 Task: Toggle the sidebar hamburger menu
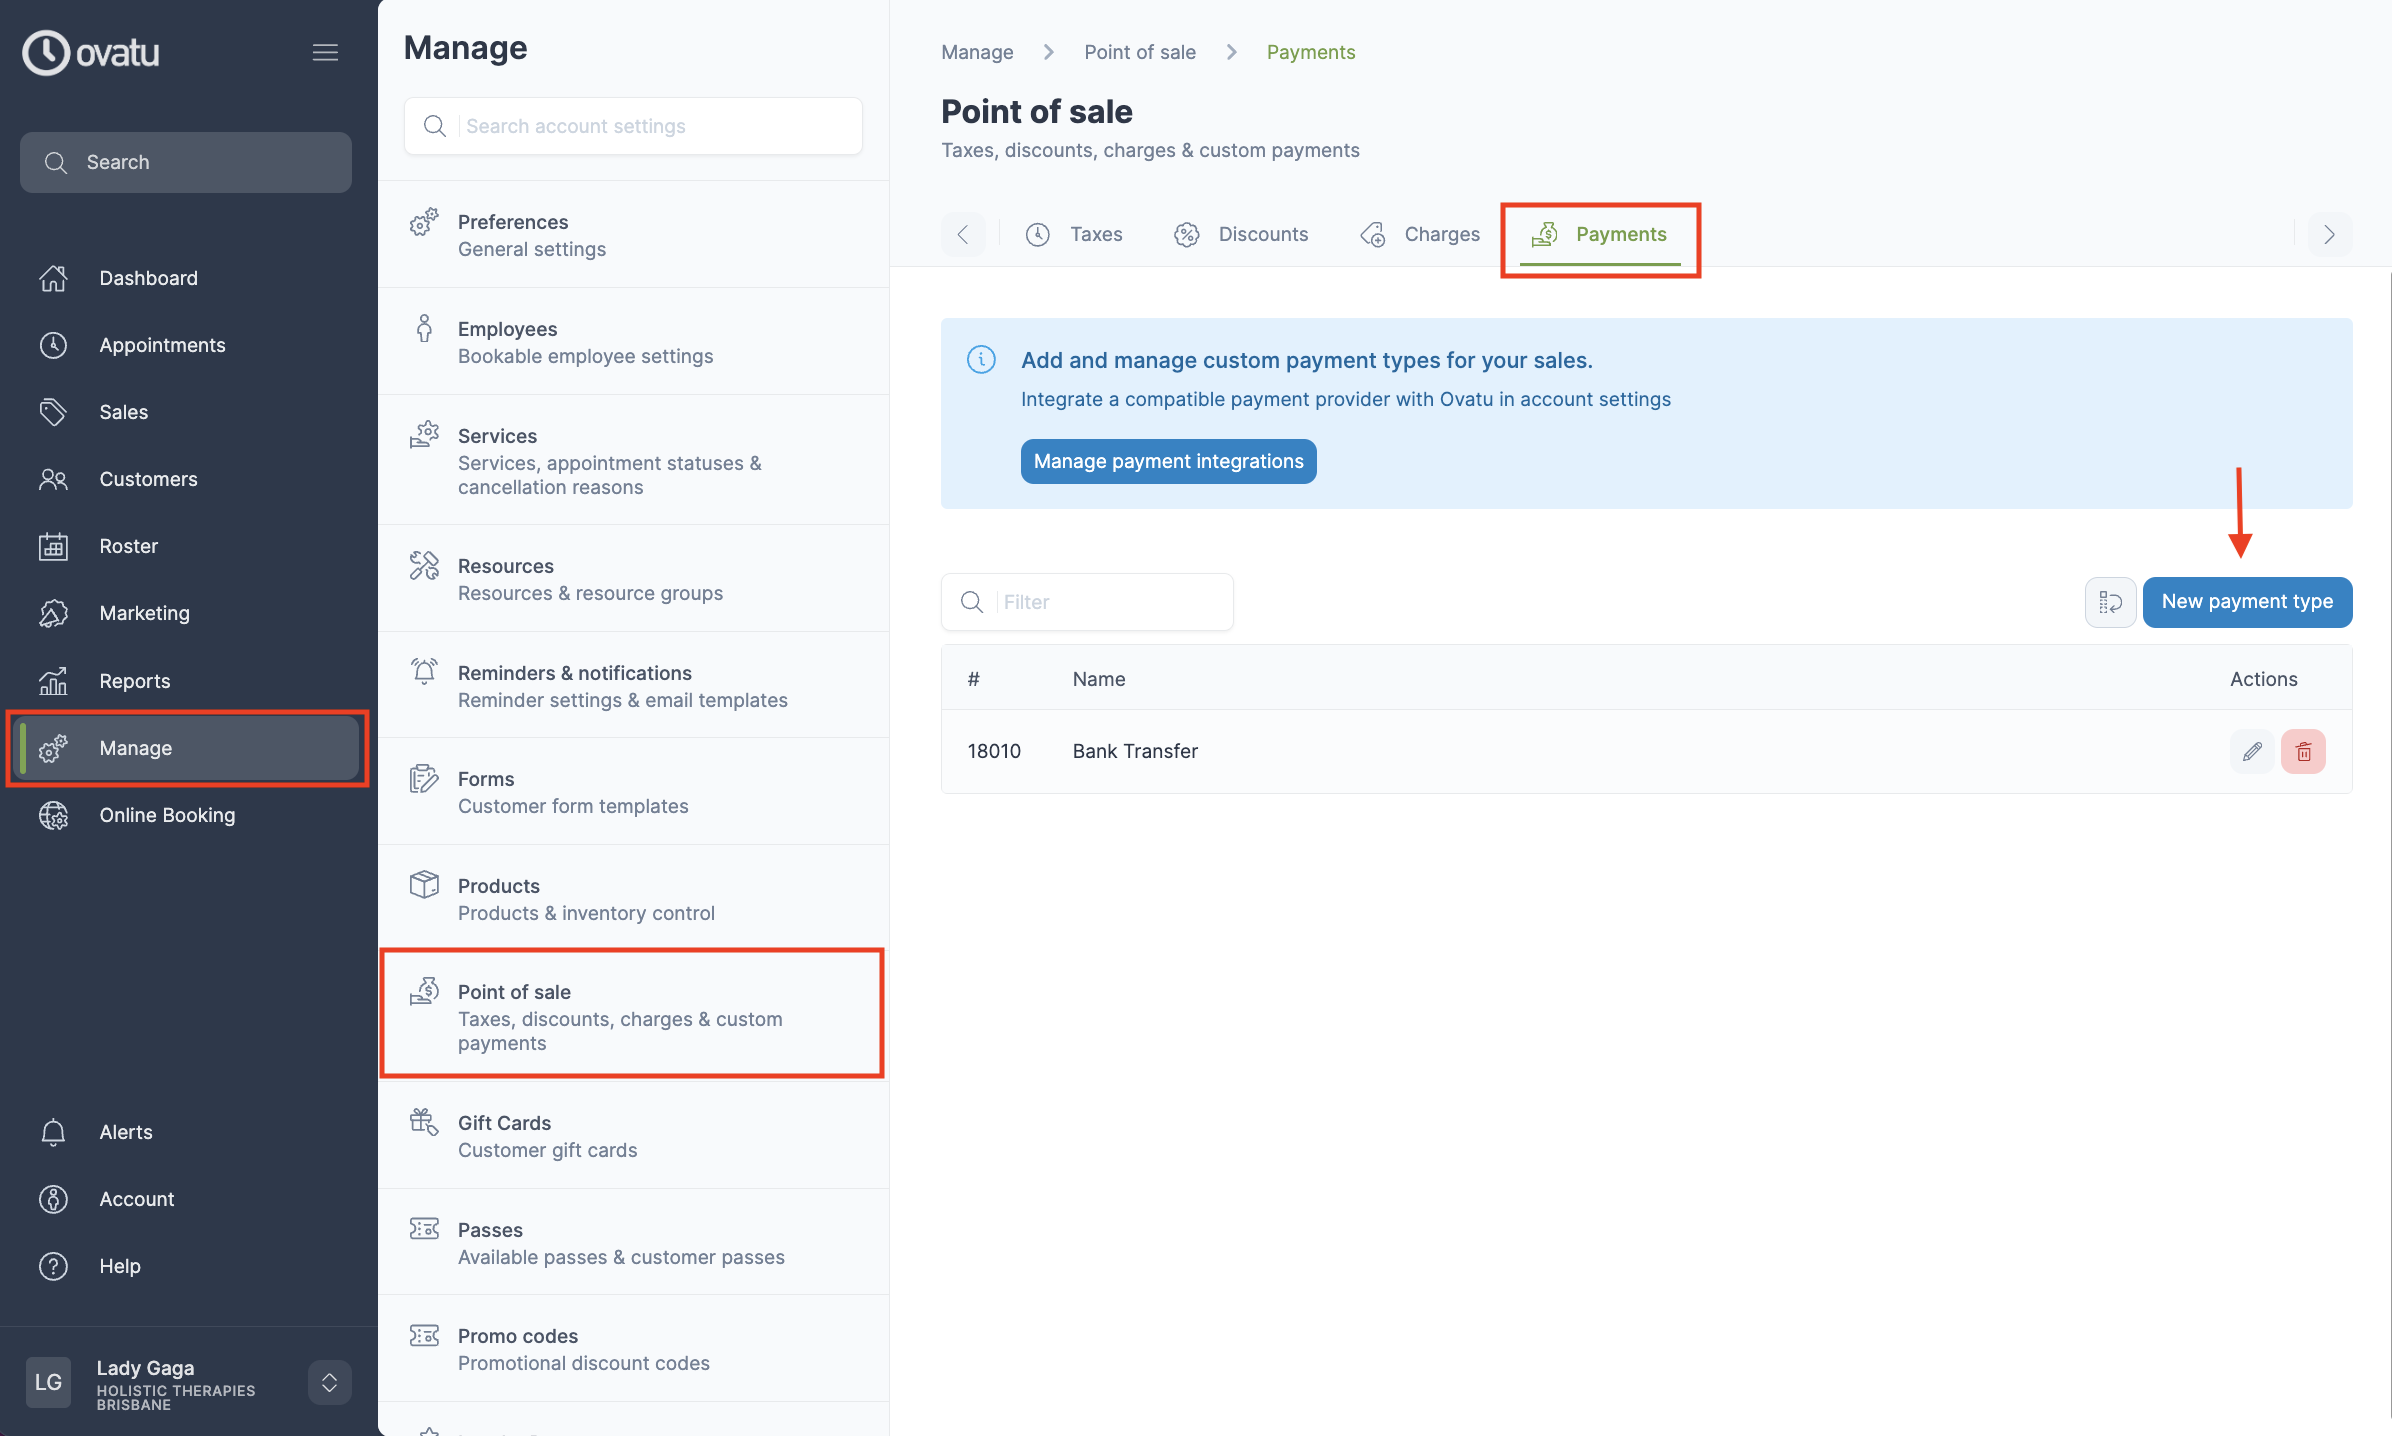click(325, 52)
